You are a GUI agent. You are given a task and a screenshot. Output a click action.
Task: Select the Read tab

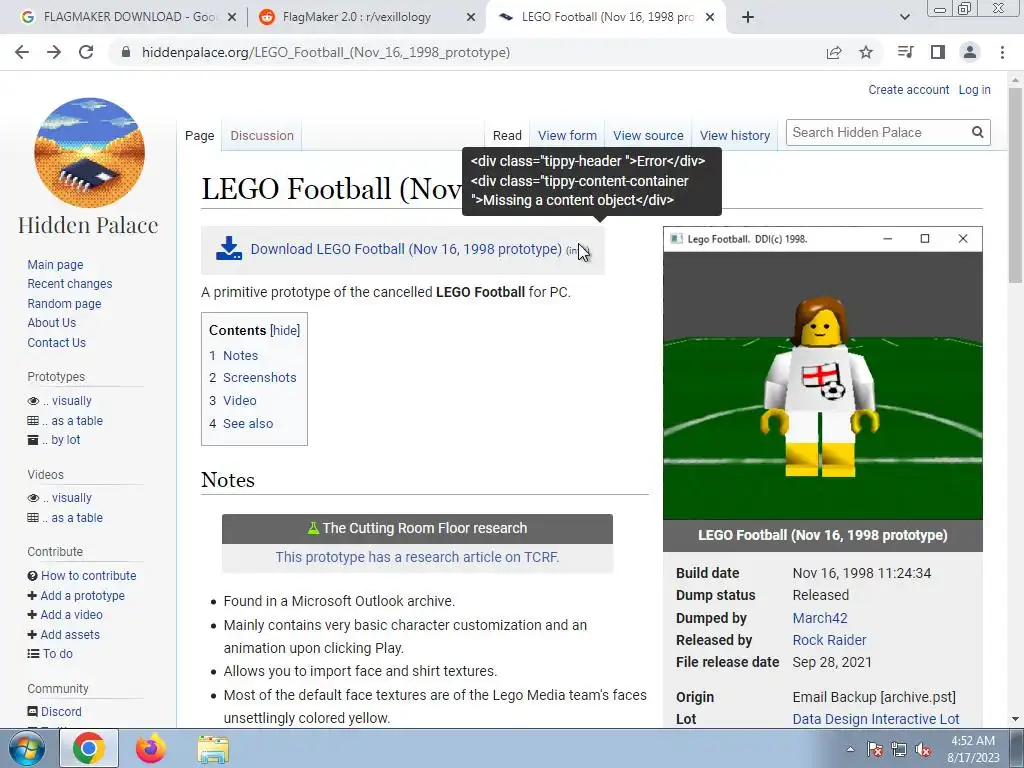coord(507,135)
